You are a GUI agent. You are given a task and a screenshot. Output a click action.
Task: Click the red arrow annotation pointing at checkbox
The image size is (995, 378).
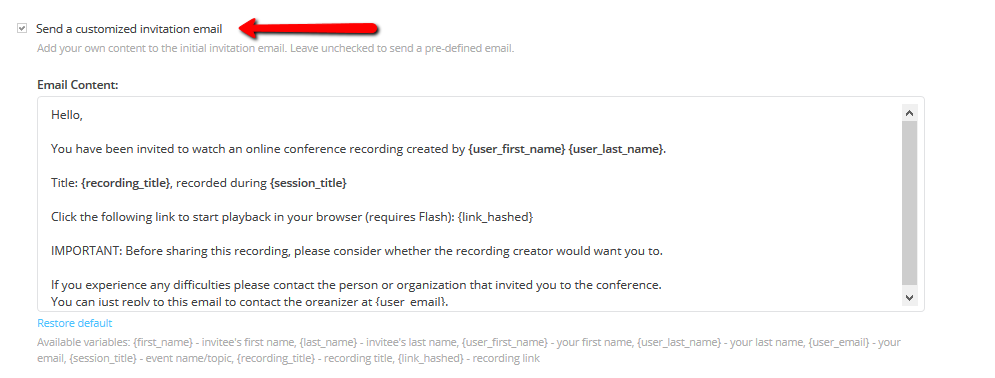point(309,28)
